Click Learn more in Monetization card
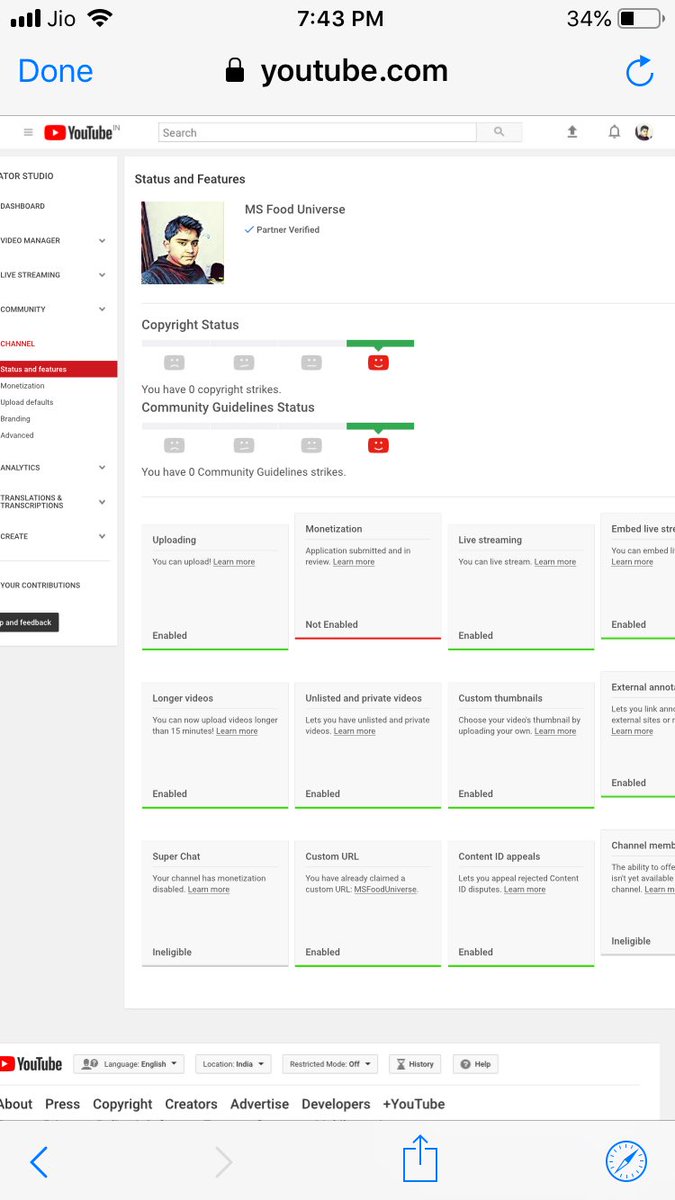Viewport: 675px width, 1200px height. (x=354, y=562)
